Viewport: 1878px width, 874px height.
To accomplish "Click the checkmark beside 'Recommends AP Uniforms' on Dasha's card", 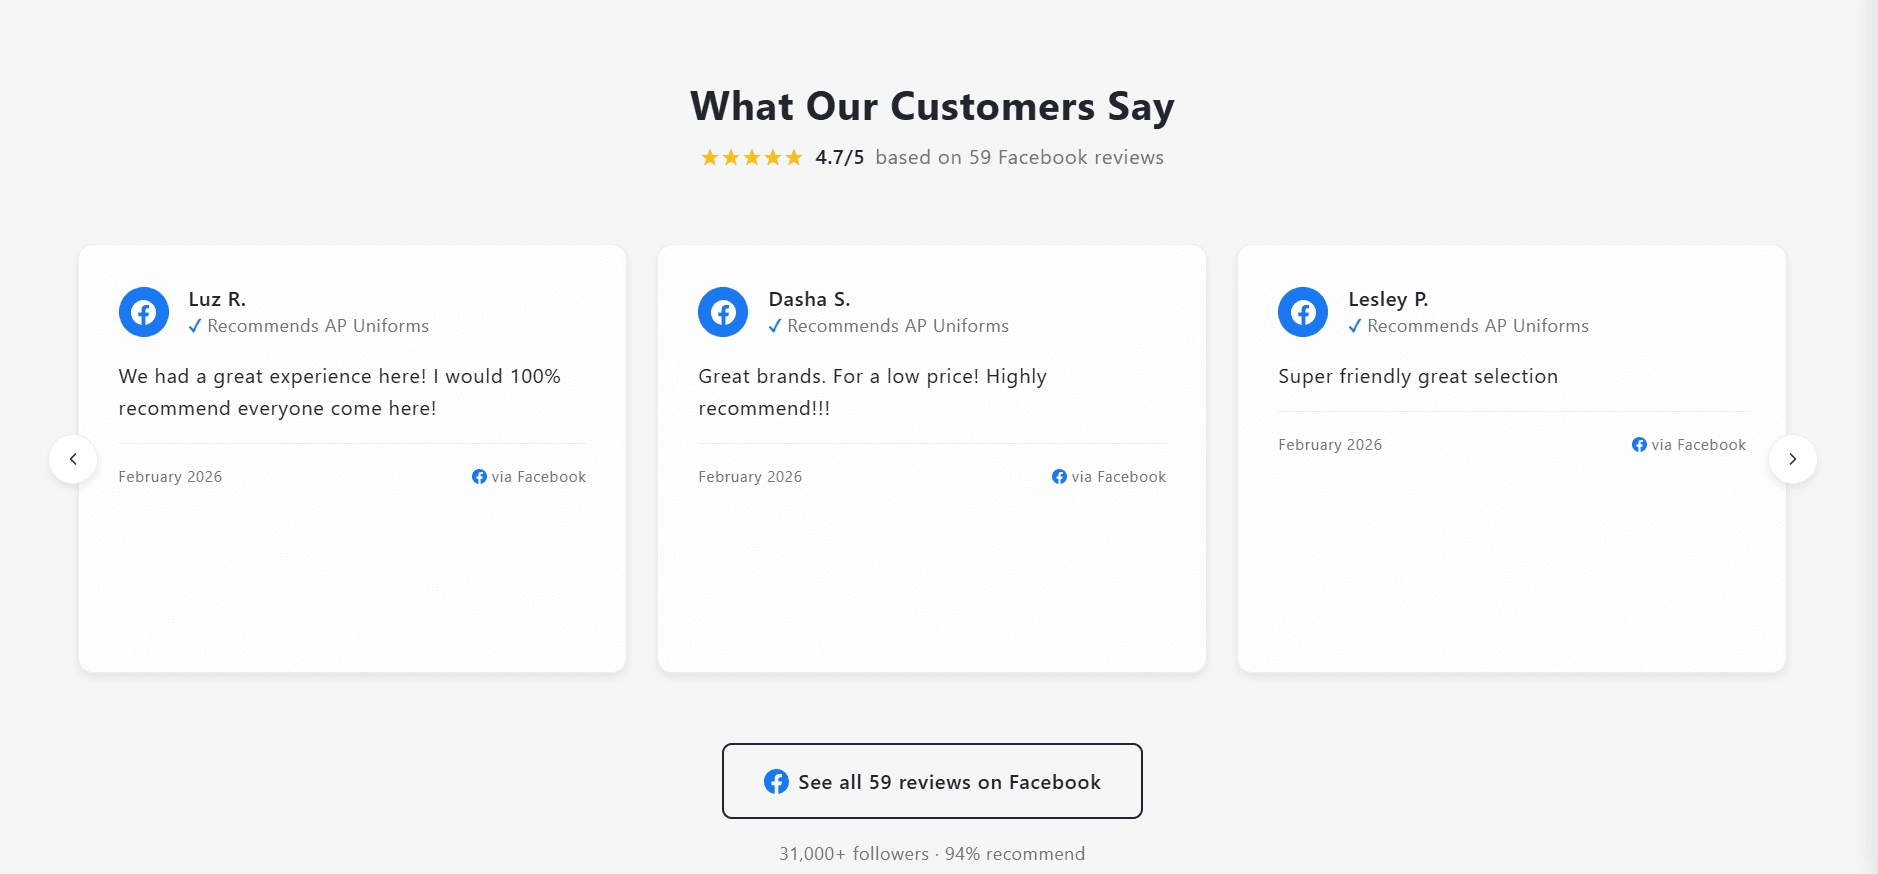I will [774, 325].
